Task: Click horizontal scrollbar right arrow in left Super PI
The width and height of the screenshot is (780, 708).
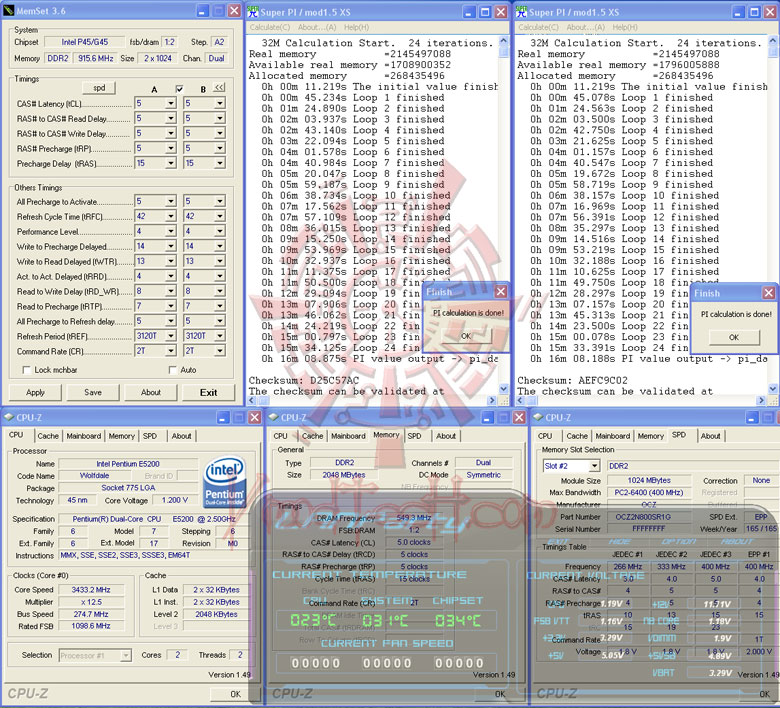Action: [x=492, y=400]
